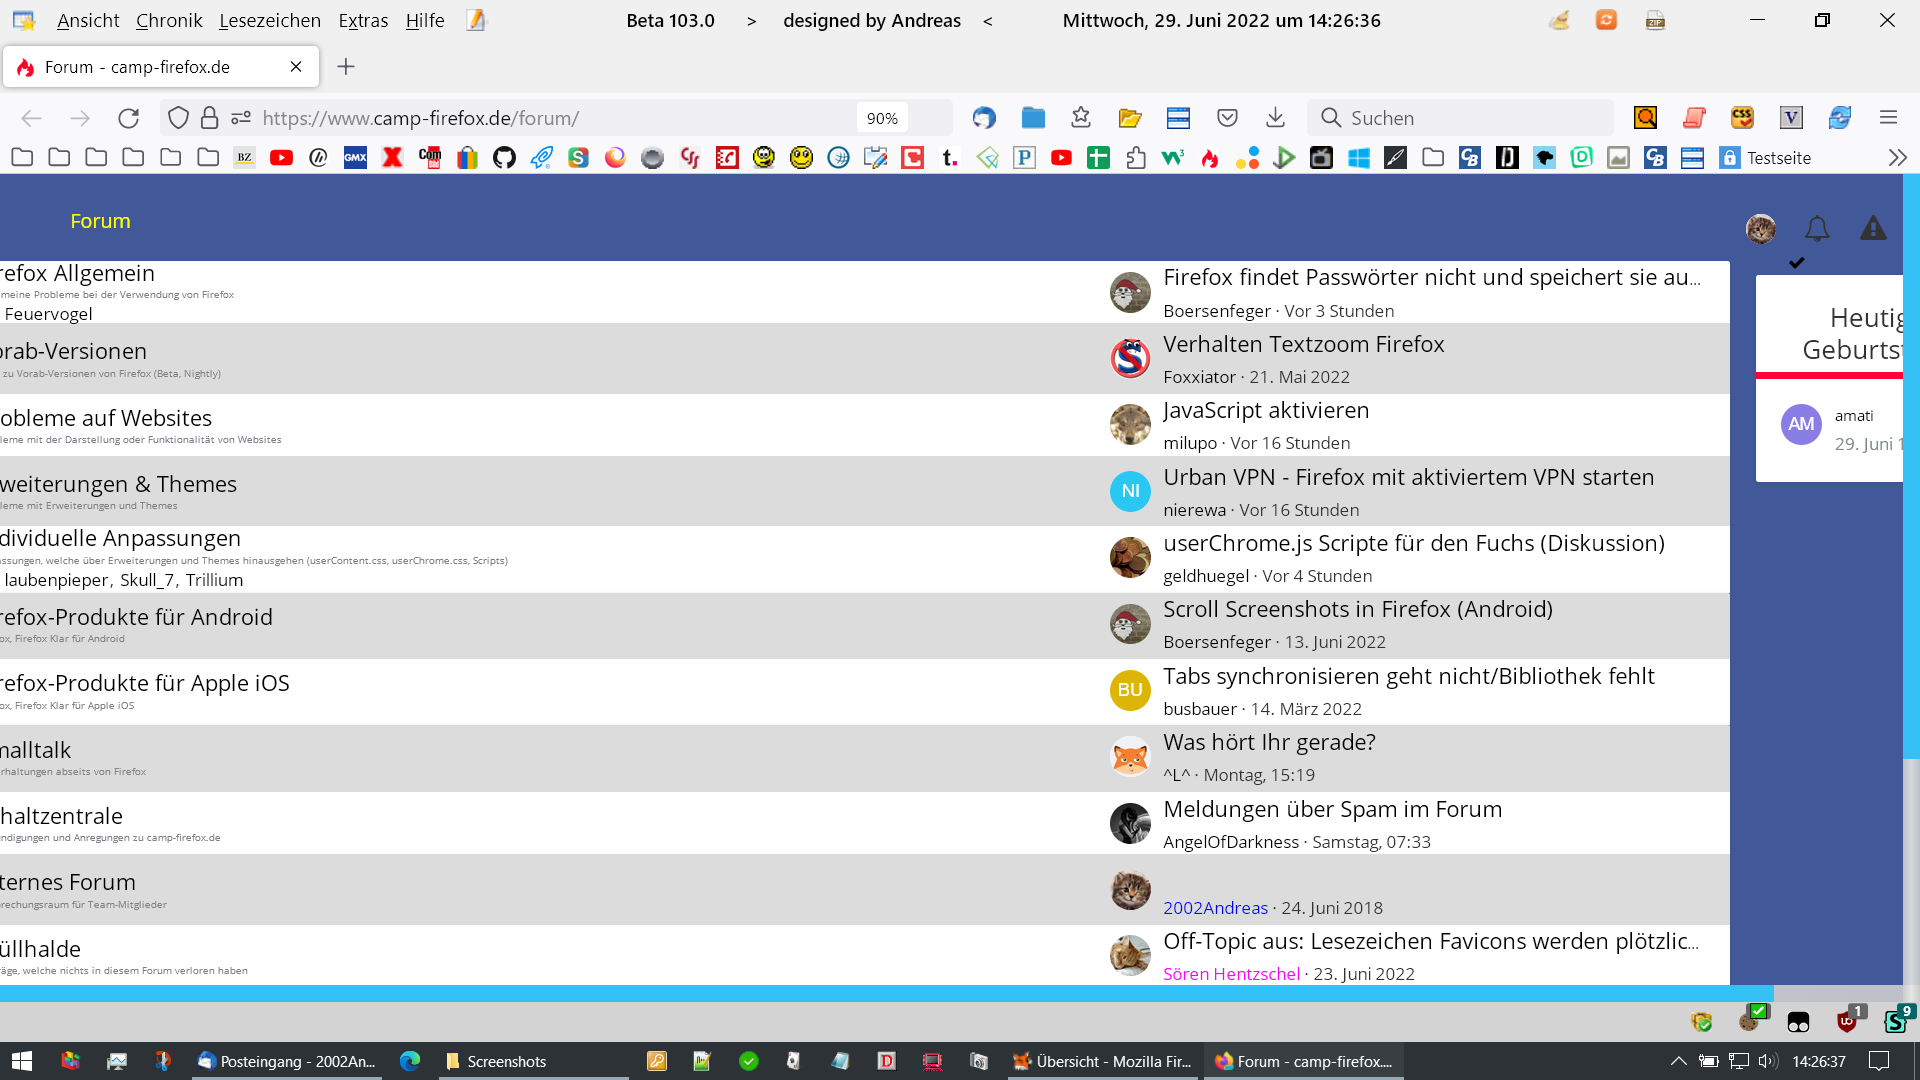The image size is (1920, 1080).
Task: Open the GMX bookmark icon
Action: point(355,158)
